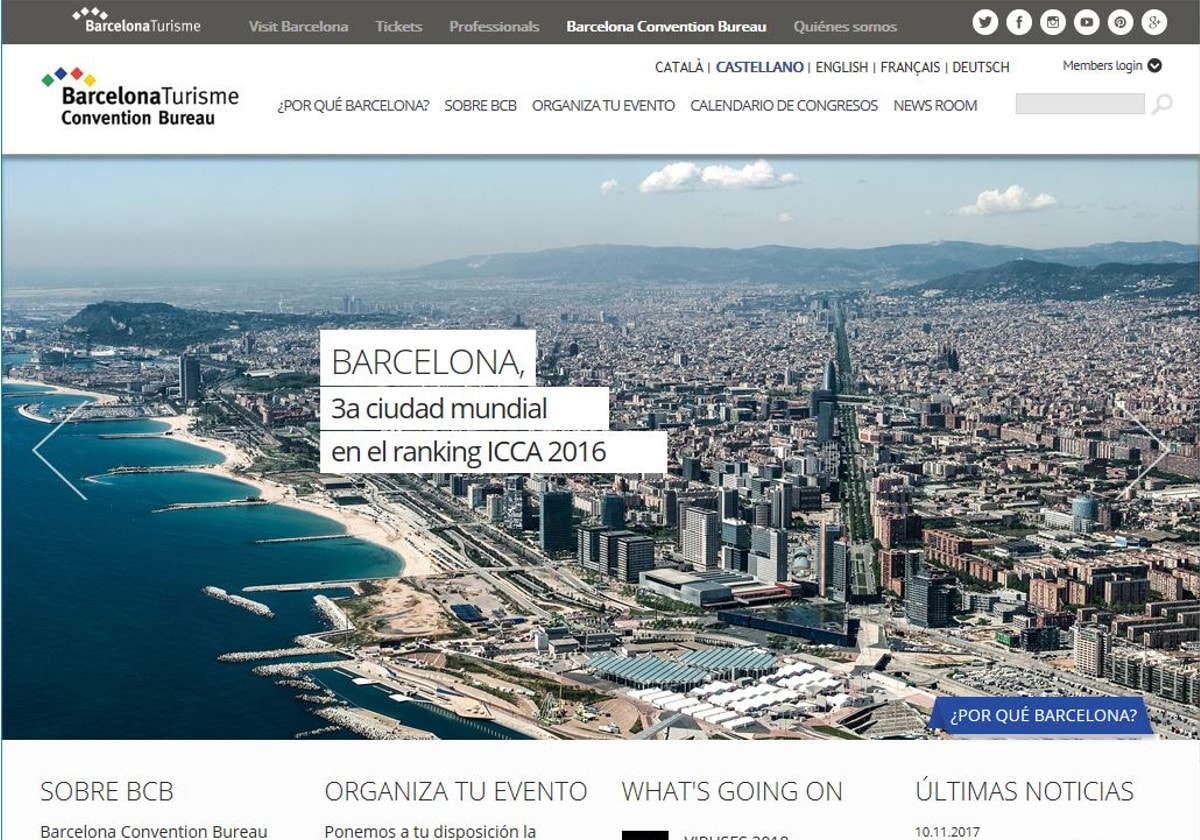Click the Organiza tu evento section heading

(456, 792)
